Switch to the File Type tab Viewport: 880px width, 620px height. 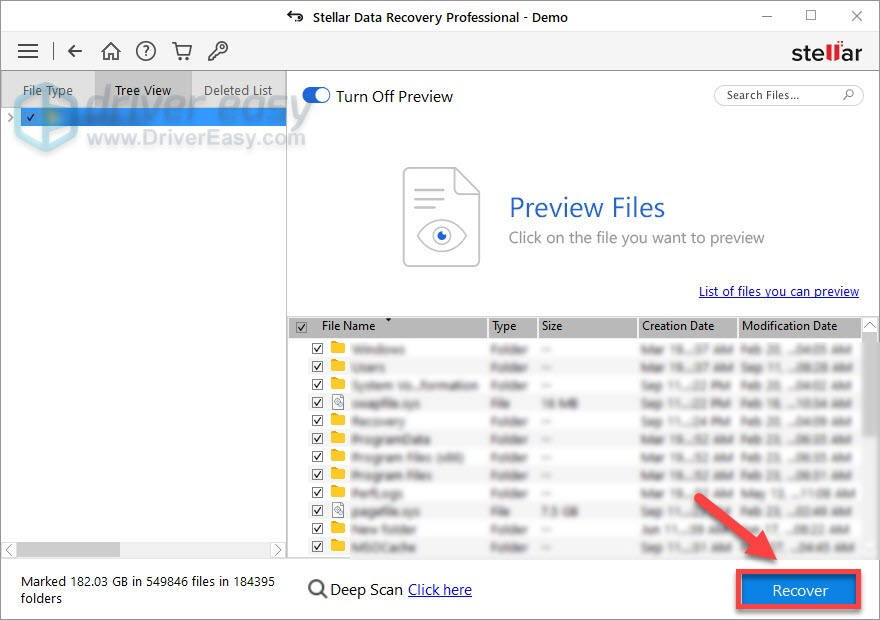[x=48, y=90]
